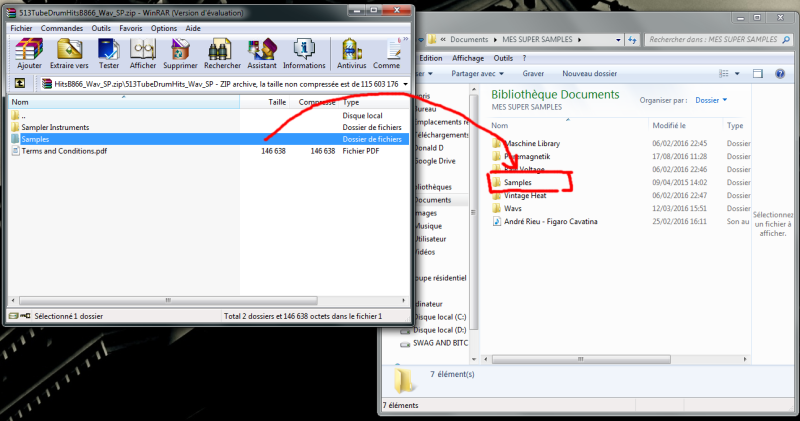Viewport: 800px width, 421px height.
Task: Click the Sampler Instruments folder icon in WinRAR
Action: (15, 127)
